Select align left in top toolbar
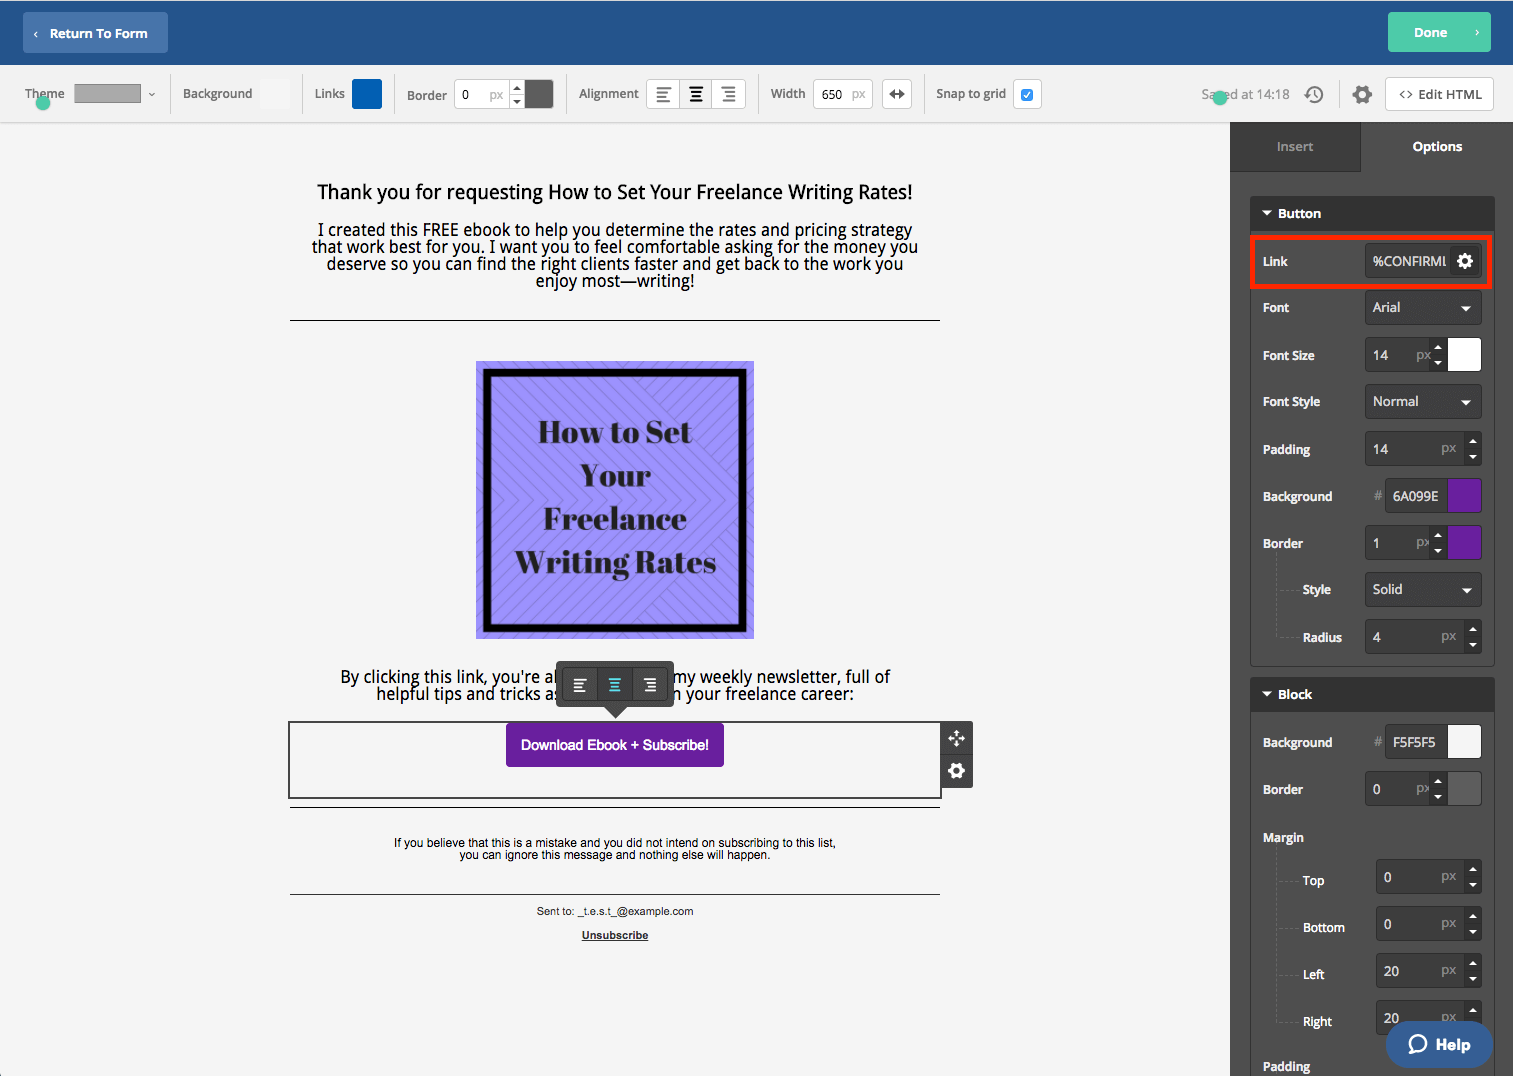 [663, 94]
